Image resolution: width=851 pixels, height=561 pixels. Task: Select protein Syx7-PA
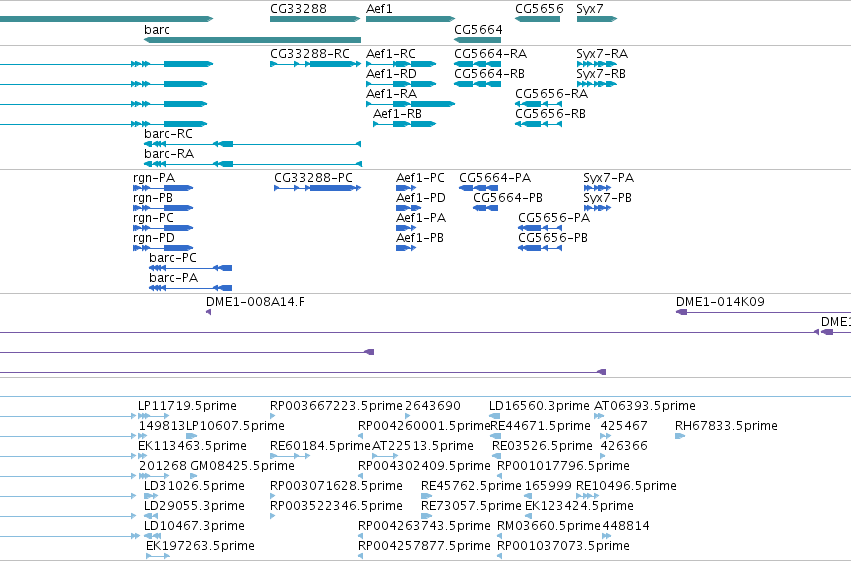597,188
